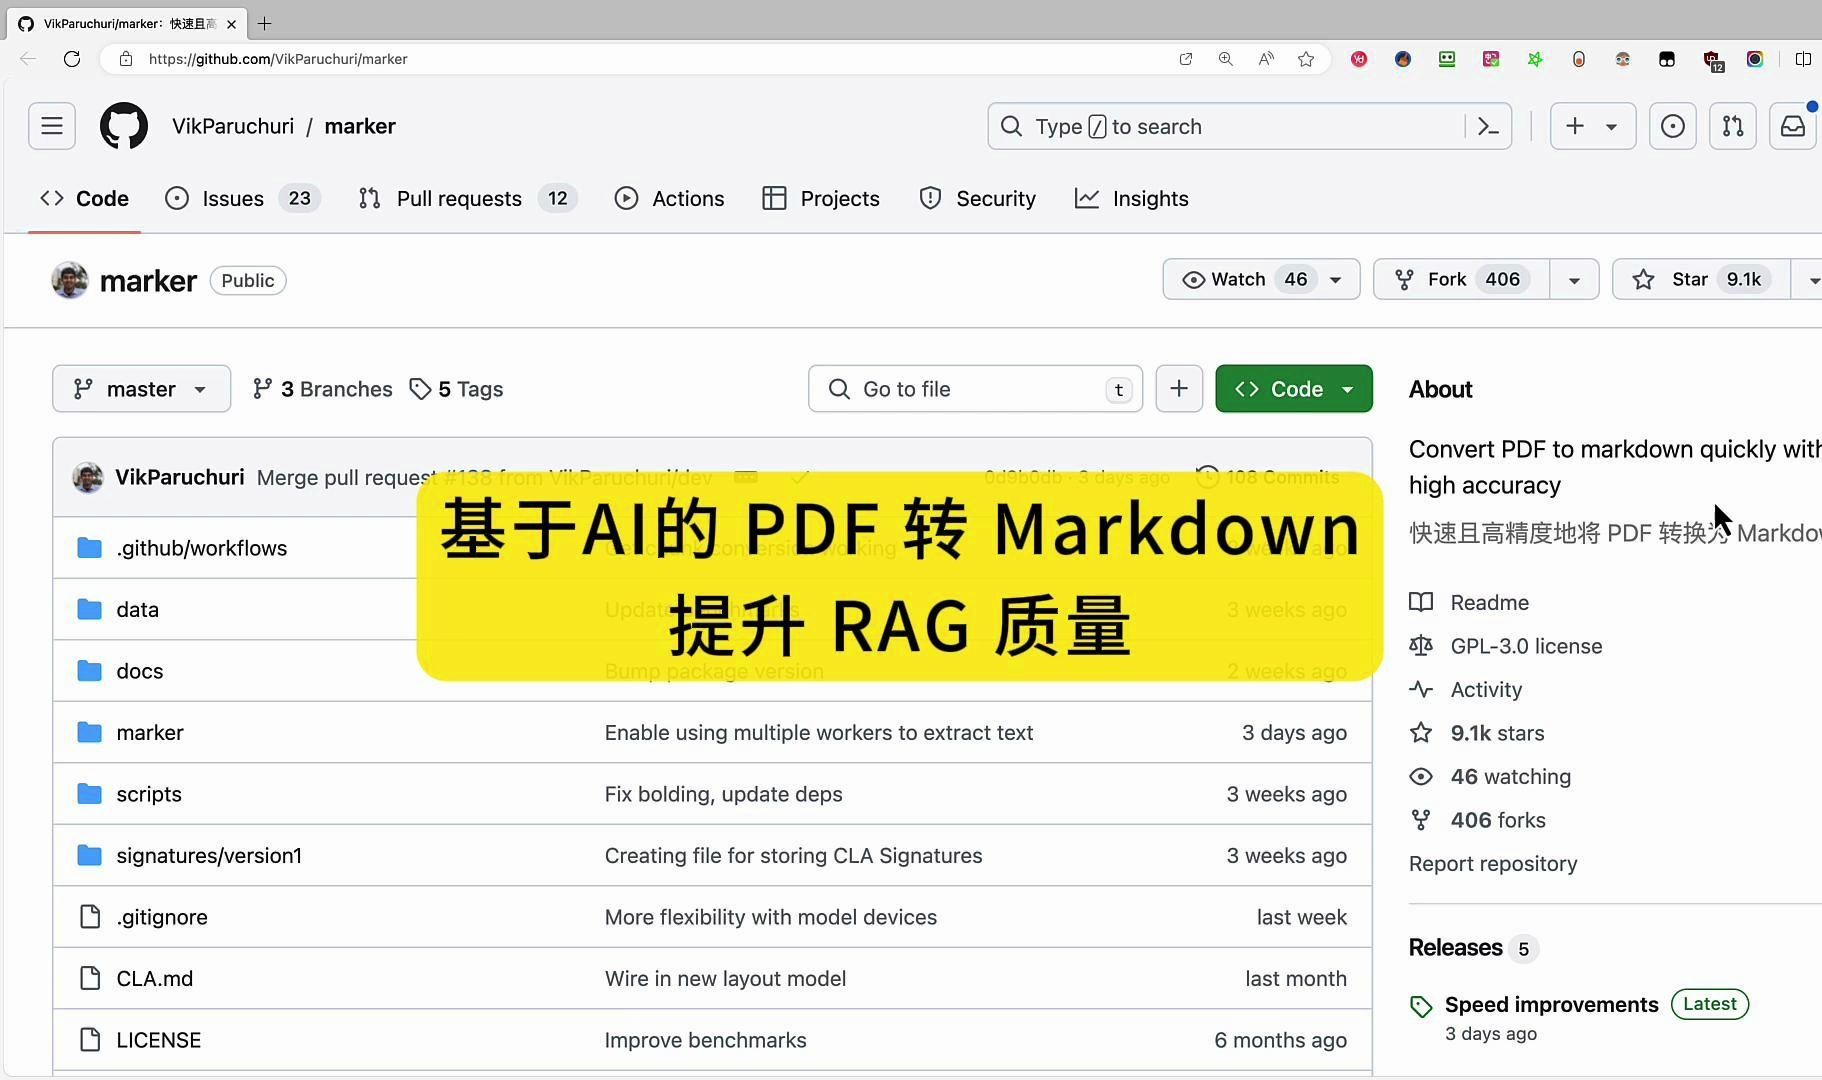This screenshot has height=1080, width=1822.
Task: Click the read aloud icon in address bar
Action: coord(1266,59)
